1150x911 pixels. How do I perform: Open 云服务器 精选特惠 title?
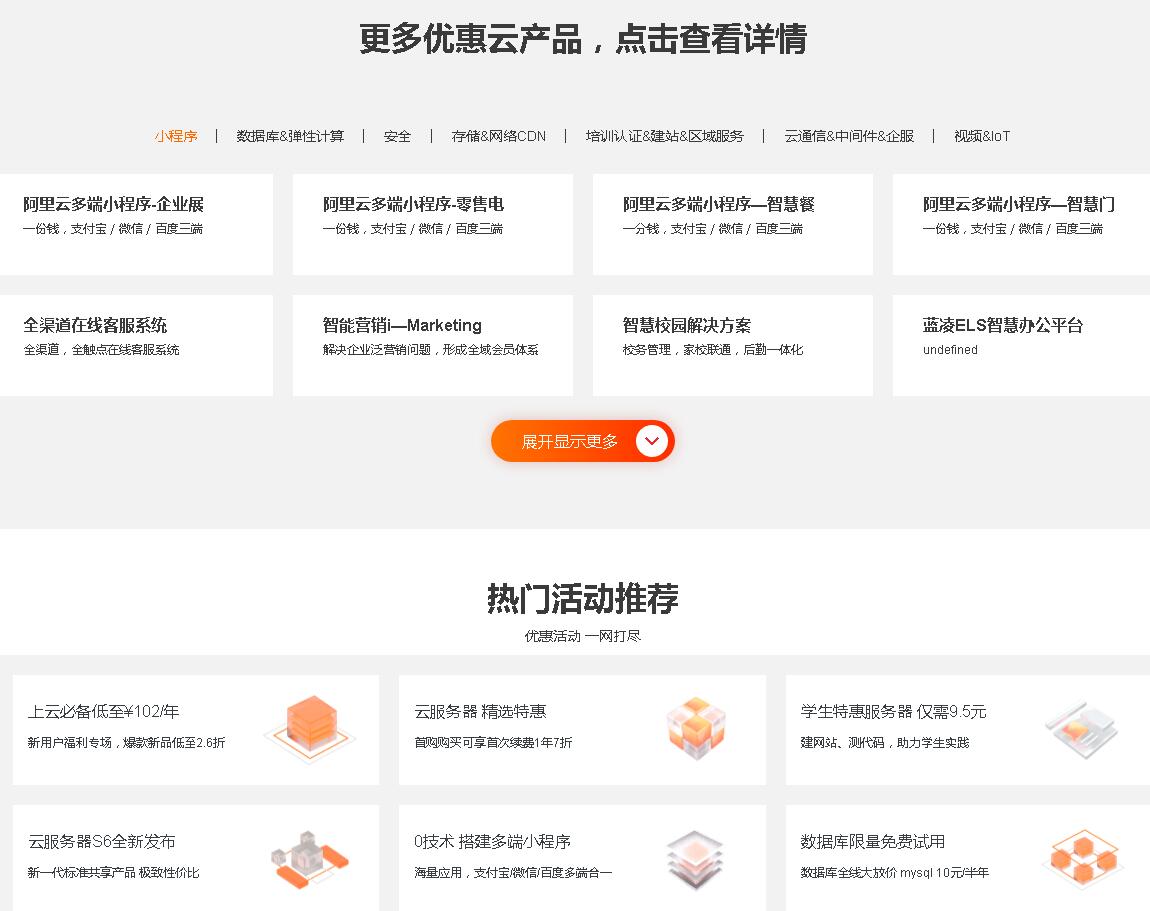[480, 711]
